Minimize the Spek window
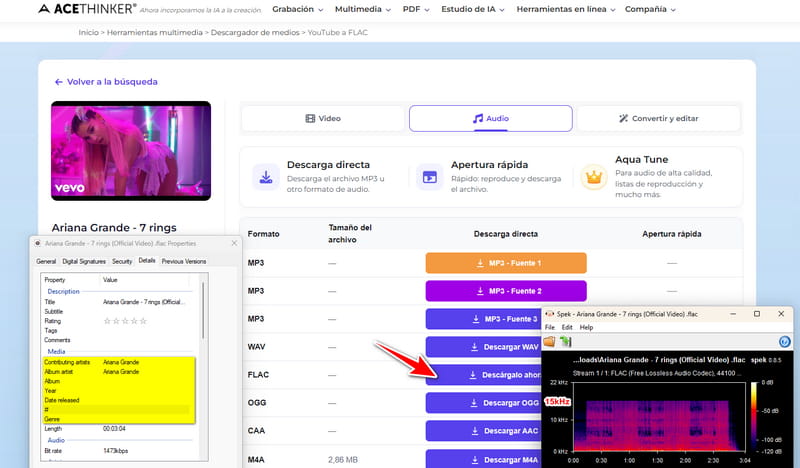This screenshot has width=800, height=468. (733, 314)
